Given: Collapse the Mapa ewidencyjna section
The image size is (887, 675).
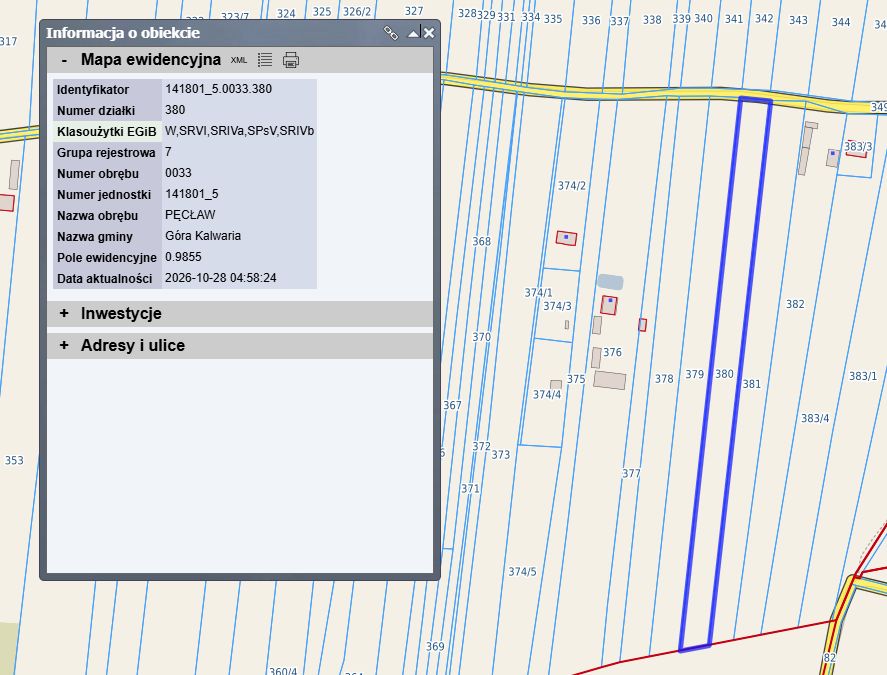Looking at the screenshot, I should coord(64,59).
